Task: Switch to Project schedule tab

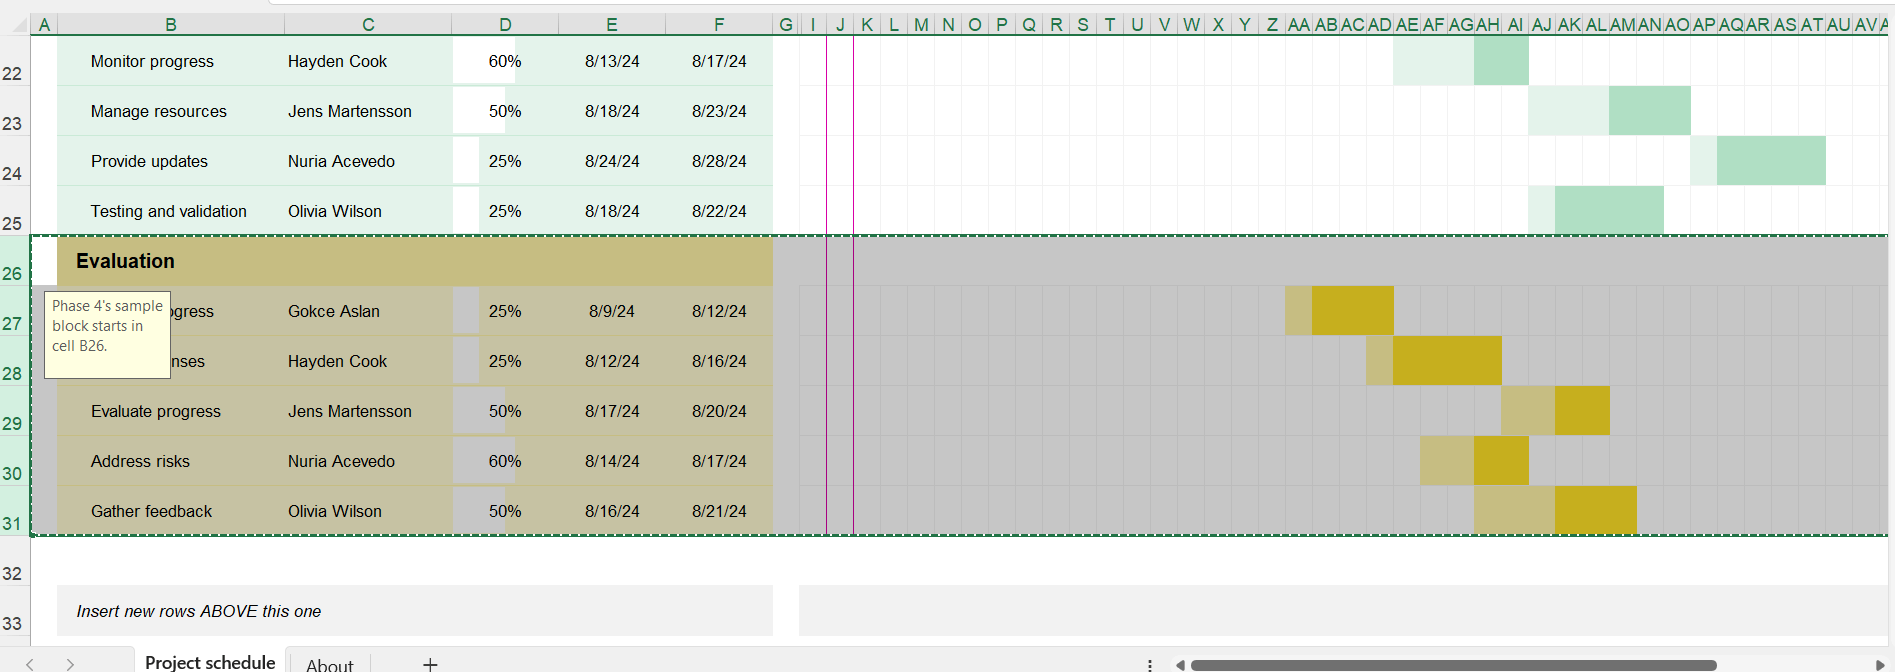Action: (210, 662)
